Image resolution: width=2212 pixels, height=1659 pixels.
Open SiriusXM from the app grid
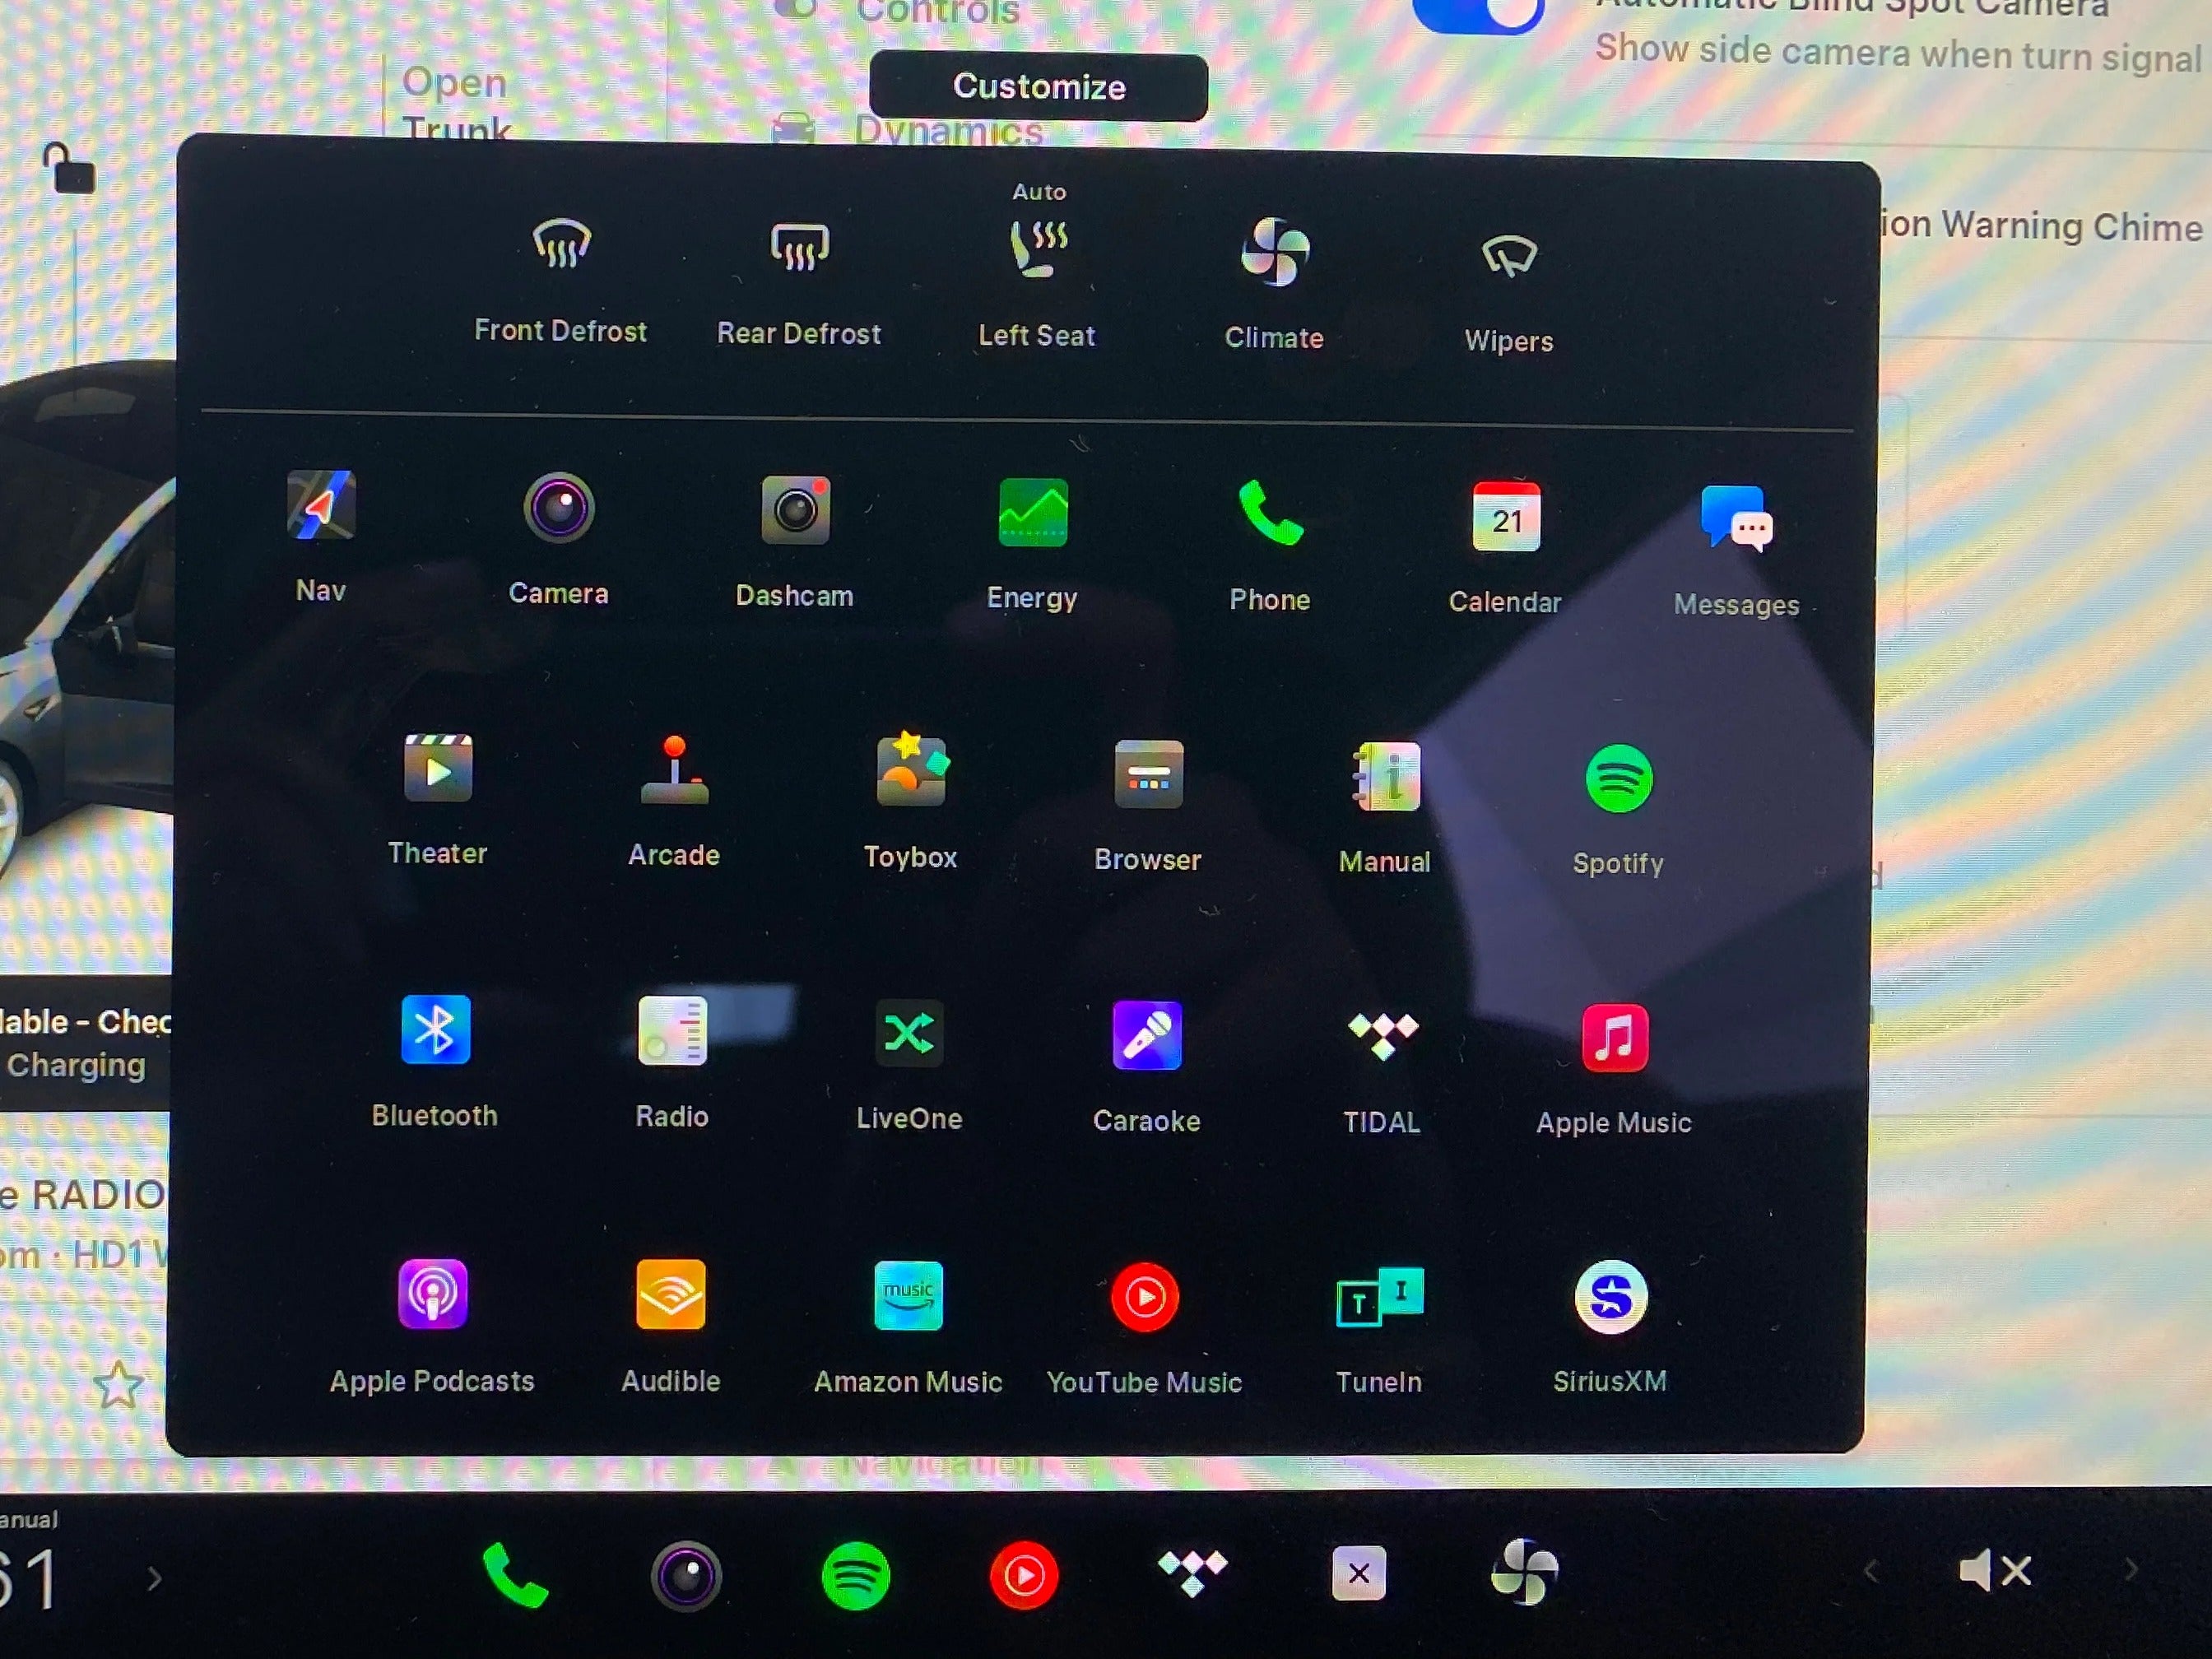click(1610, 1298)
